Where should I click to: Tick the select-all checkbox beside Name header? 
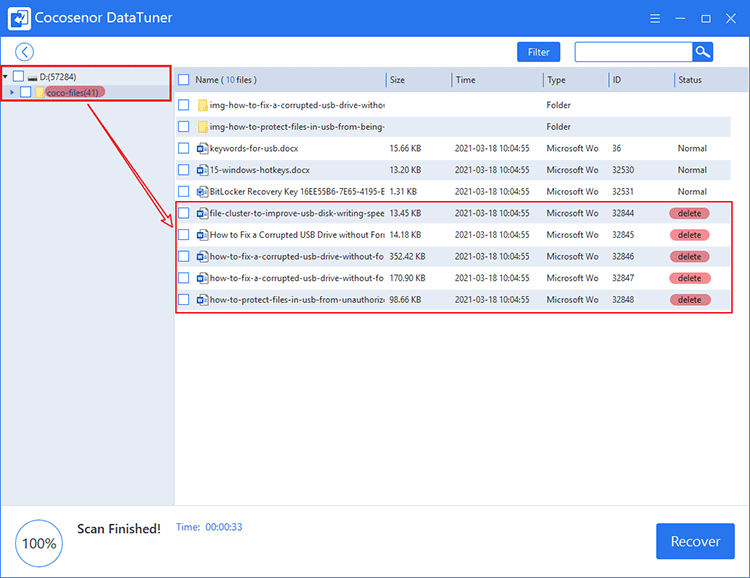coord(184,79)
